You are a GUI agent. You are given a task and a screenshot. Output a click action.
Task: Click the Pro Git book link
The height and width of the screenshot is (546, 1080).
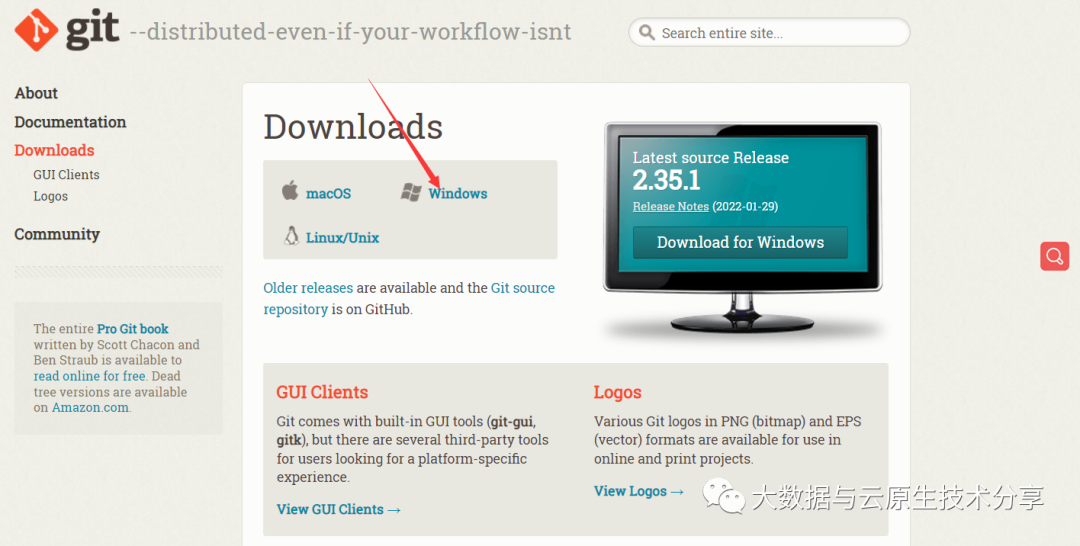132,329
